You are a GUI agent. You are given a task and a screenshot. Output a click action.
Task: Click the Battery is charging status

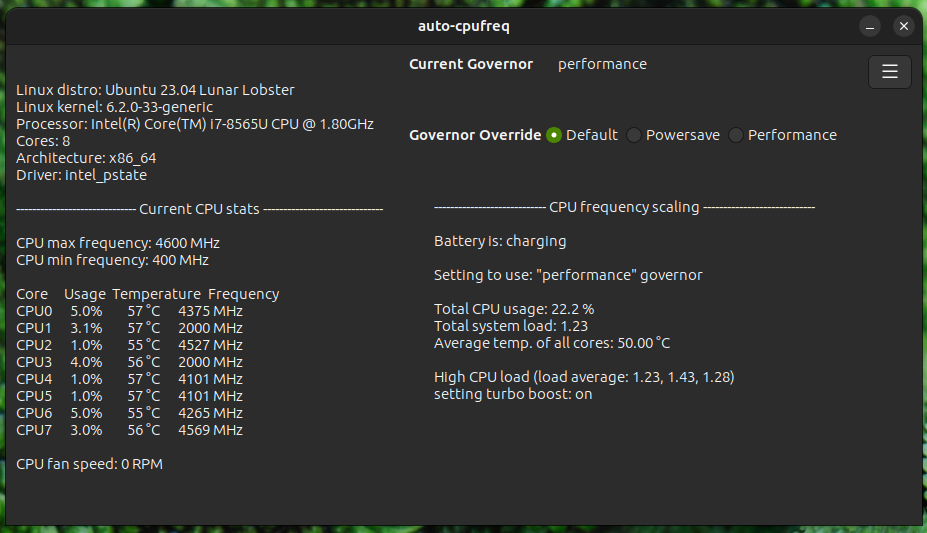(500, 241)
